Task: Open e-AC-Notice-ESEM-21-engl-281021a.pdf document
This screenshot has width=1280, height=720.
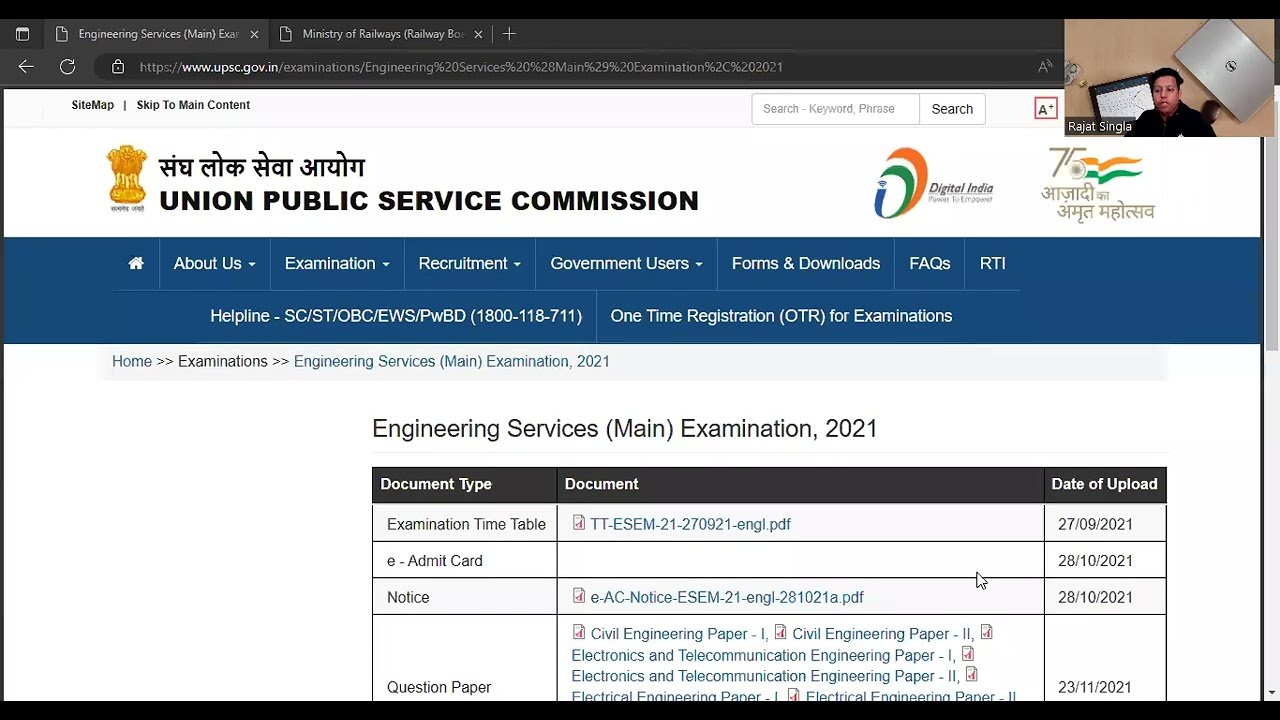Action: point(727,597)
